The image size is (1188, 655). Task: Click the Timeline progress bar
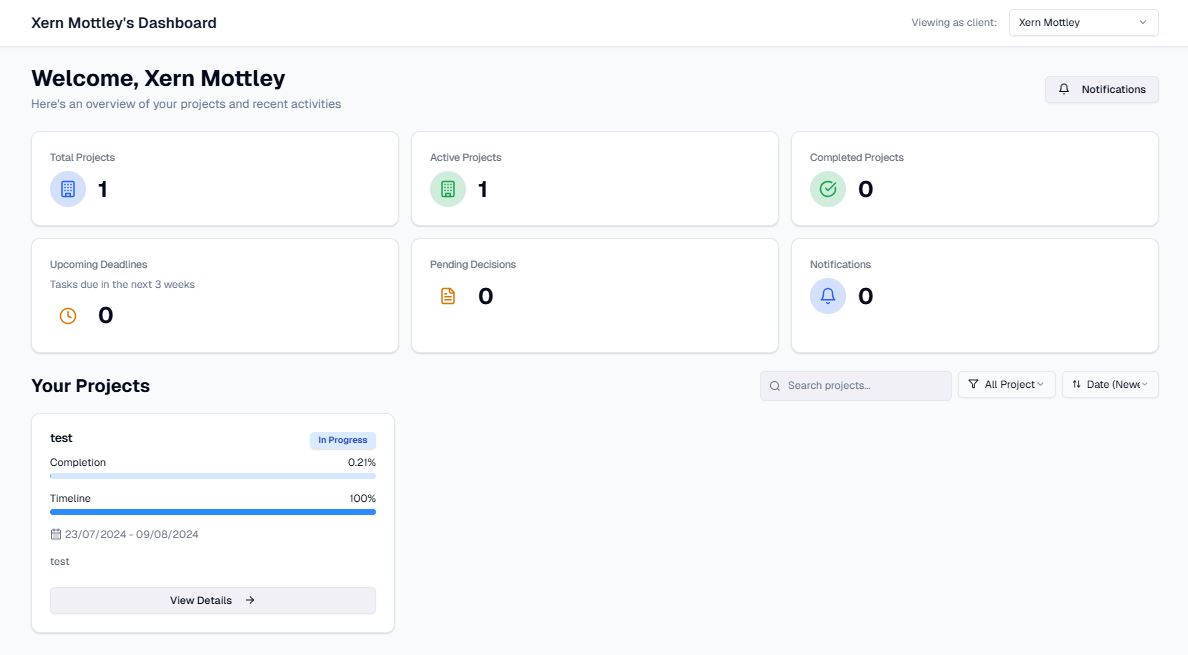click(212, 511)
